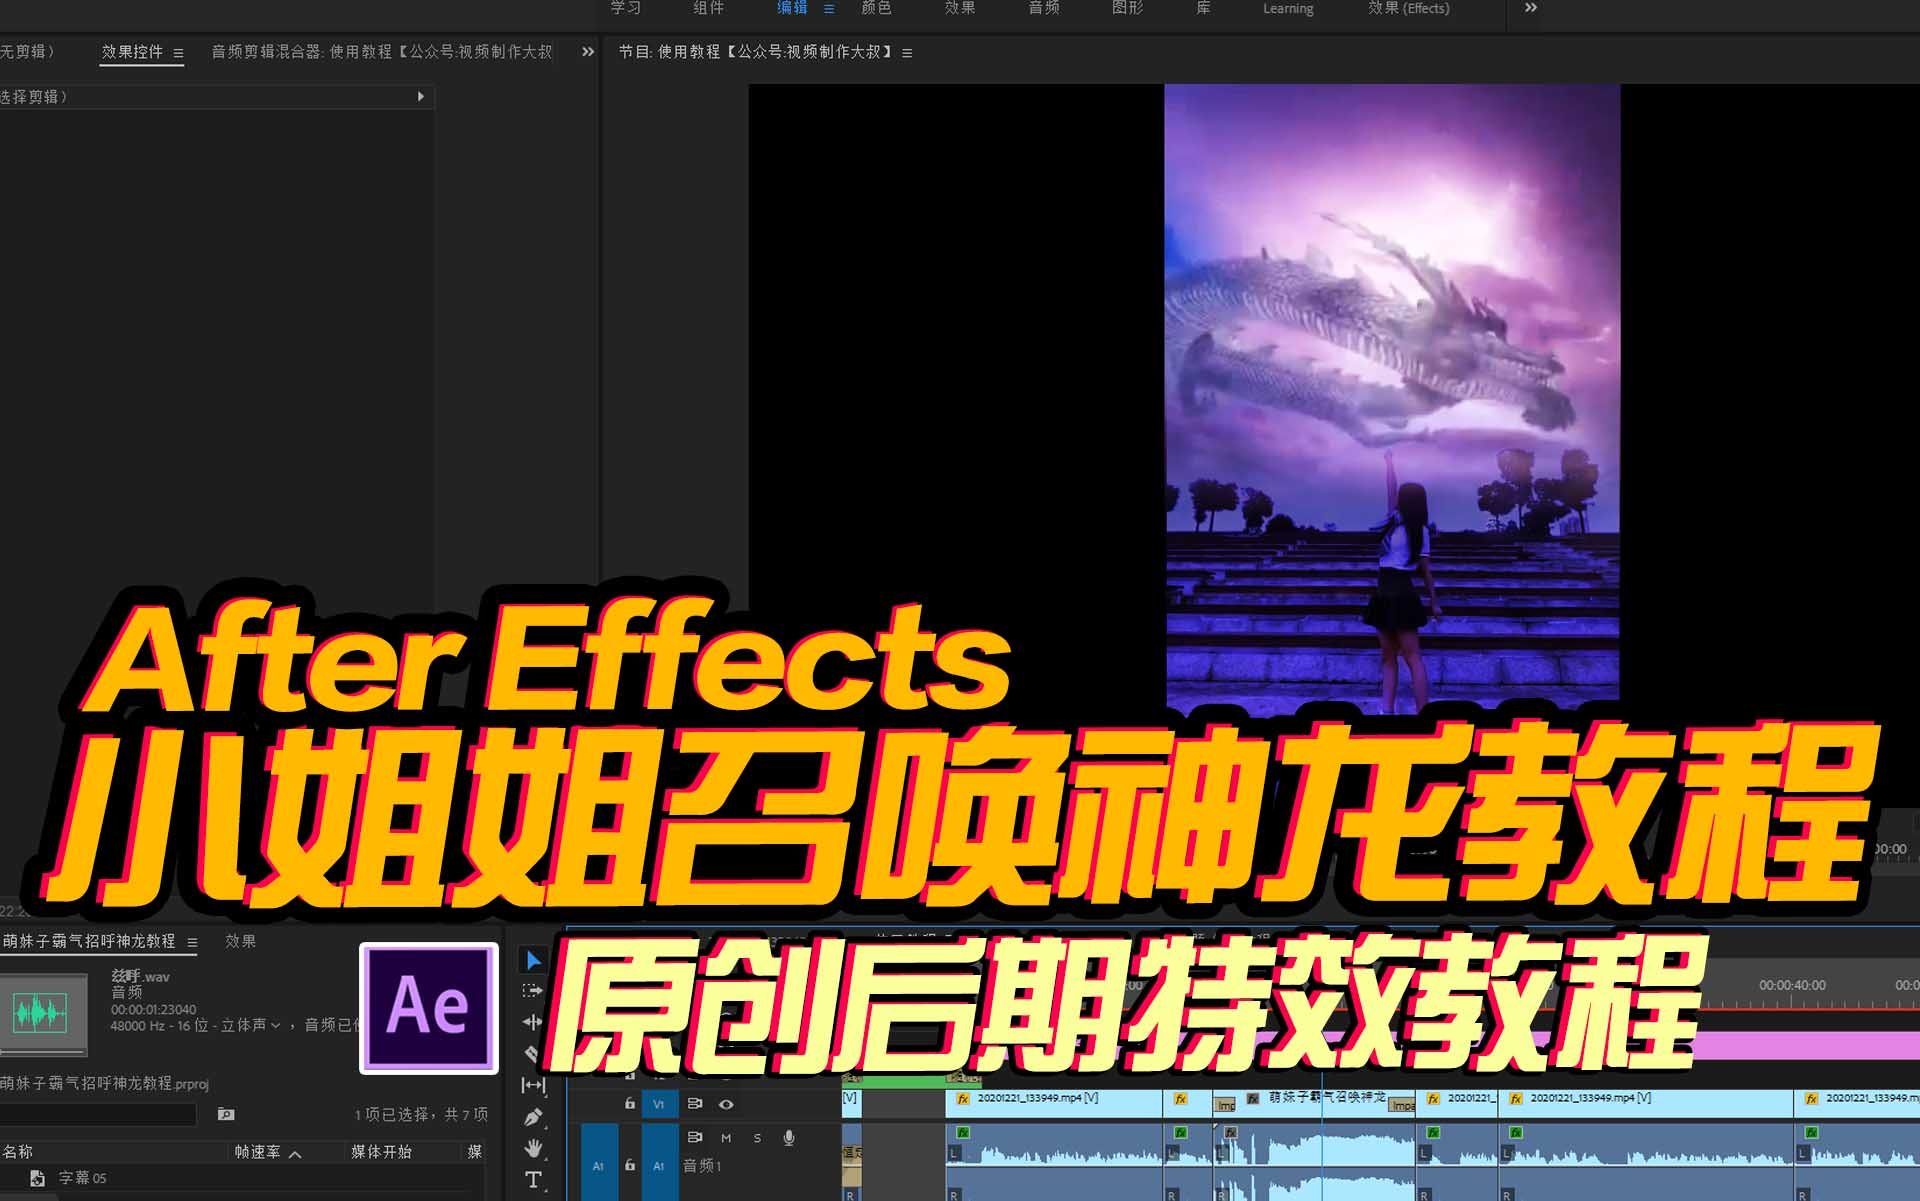The width and height of the screenshot is (1920, 1201).
Task: Select the Selection arrow tool
Action: point(533,960)
